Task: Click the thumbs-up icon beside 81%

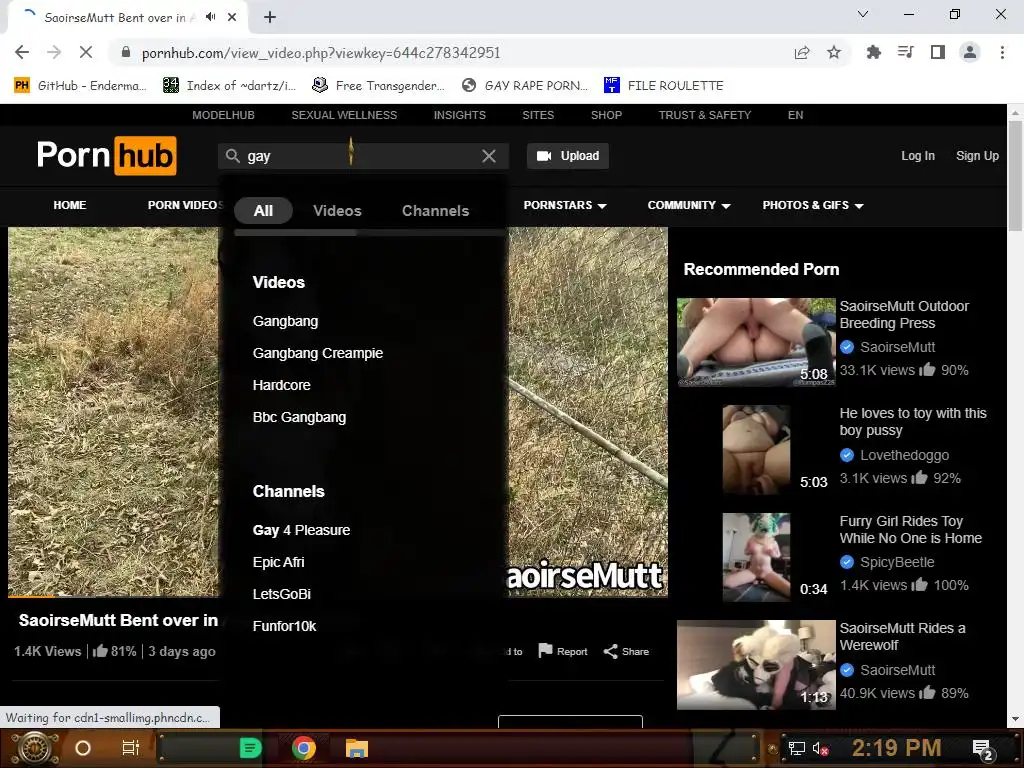Action: coord(100,650)
